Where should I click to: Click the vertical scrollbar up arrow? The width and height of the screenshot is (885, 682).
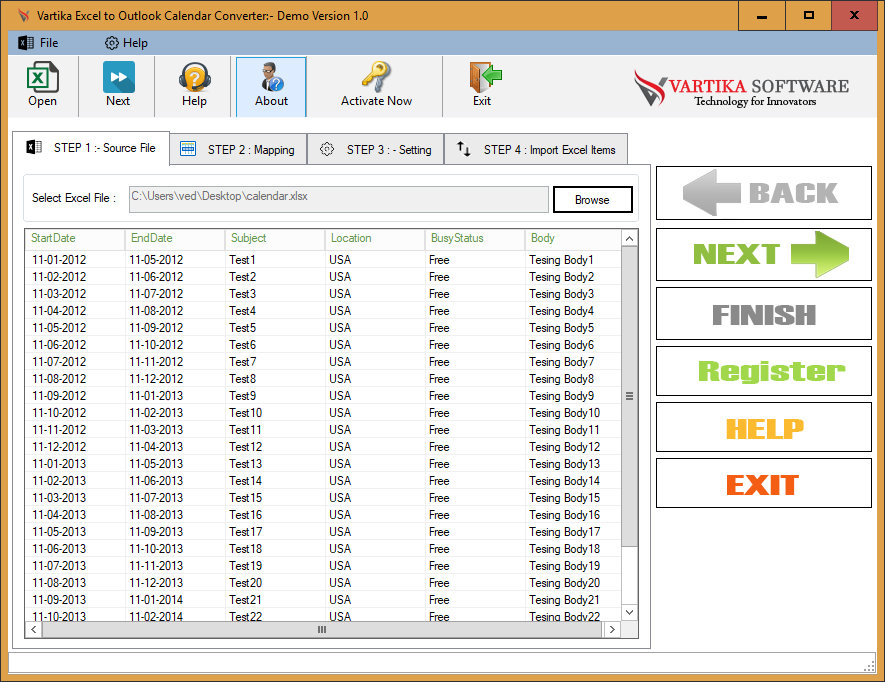click(629, 238)
